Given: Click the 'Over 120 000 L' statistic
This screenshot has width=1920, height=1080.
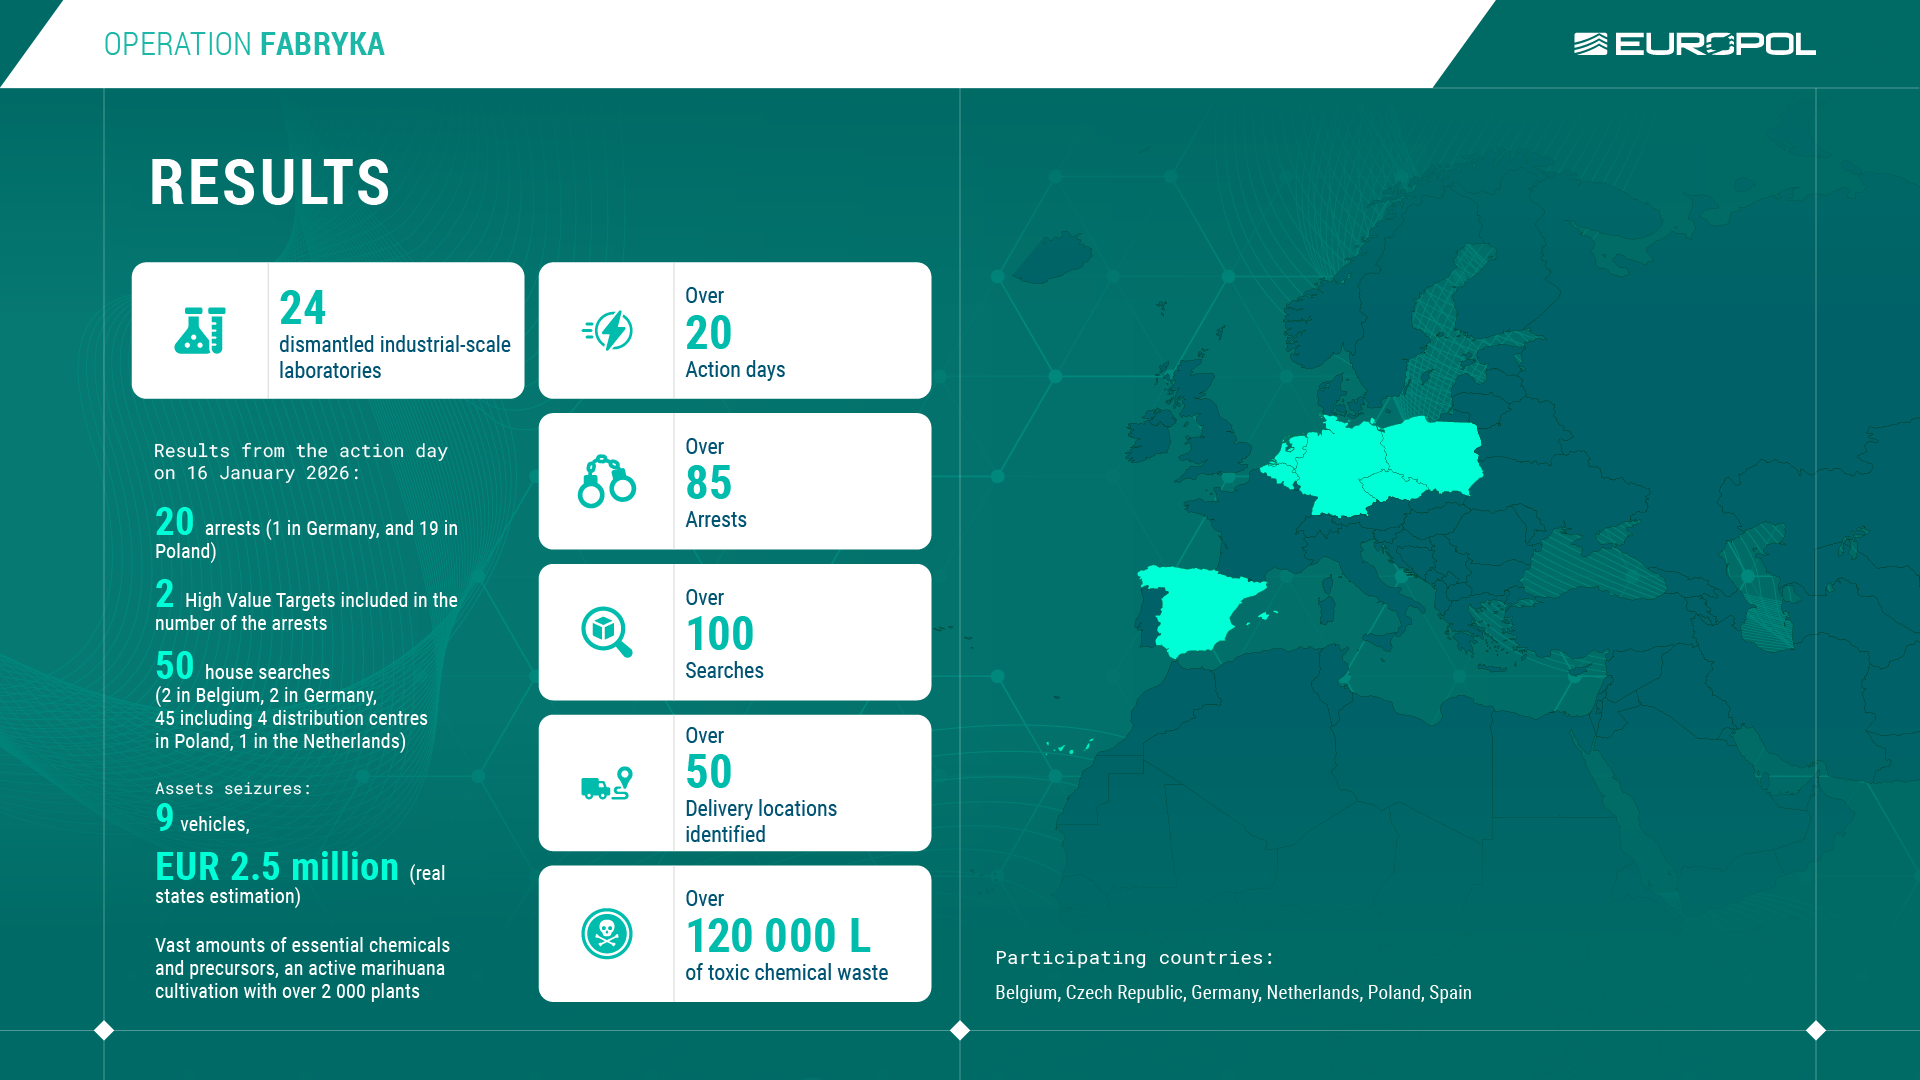Looking at the screenshot, I should 778,936.
